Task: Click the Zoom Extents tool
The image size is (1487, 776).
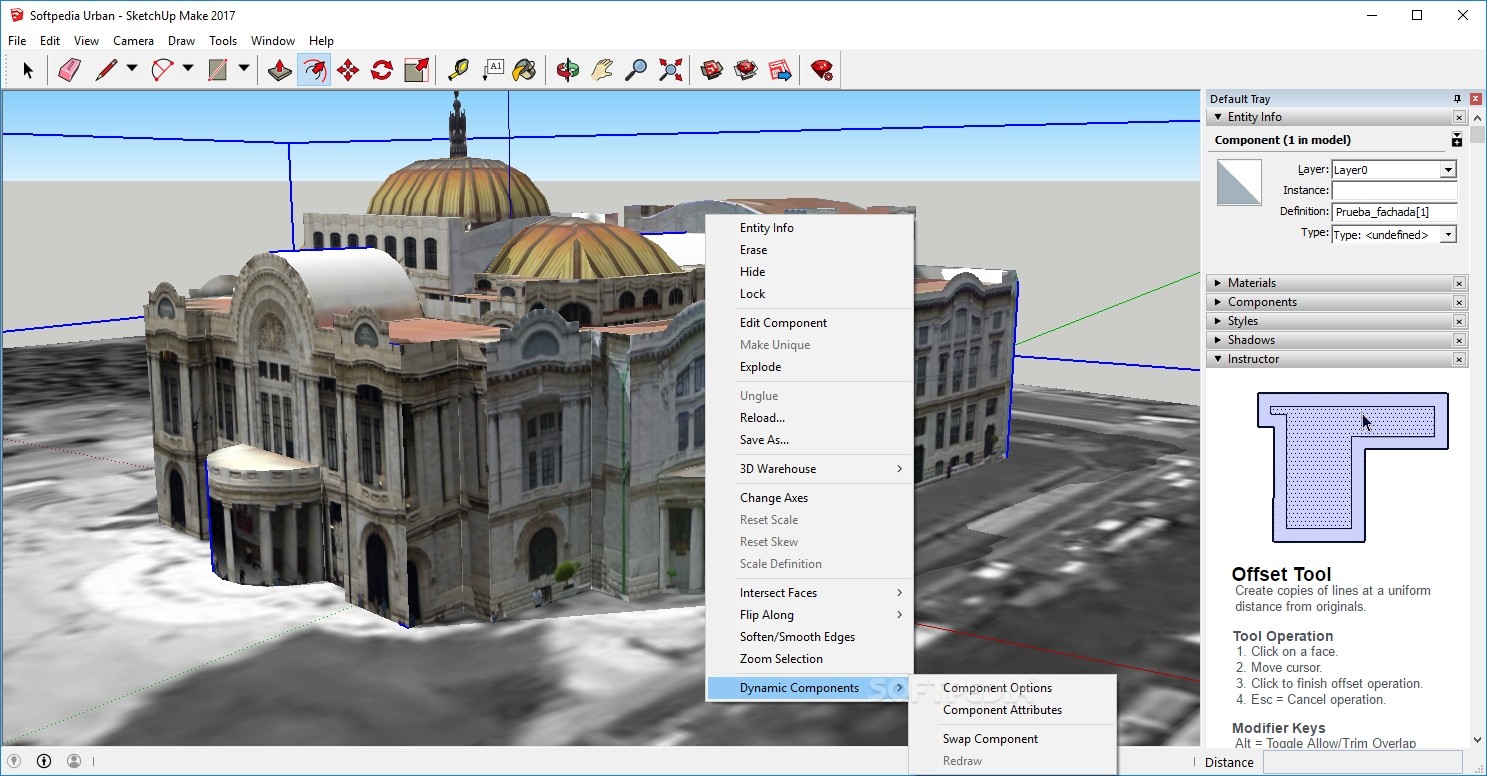Action: (x=670, y=70)
